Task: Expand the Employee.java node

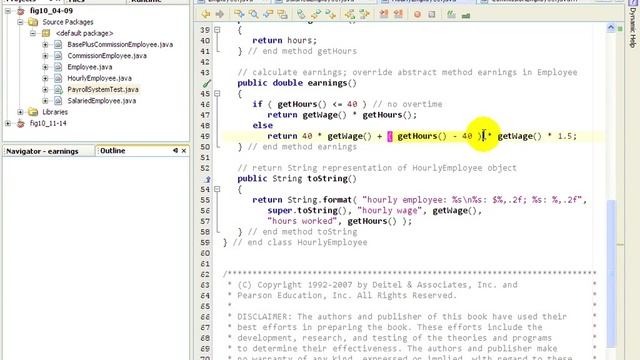Action: [x=45, y=67]
